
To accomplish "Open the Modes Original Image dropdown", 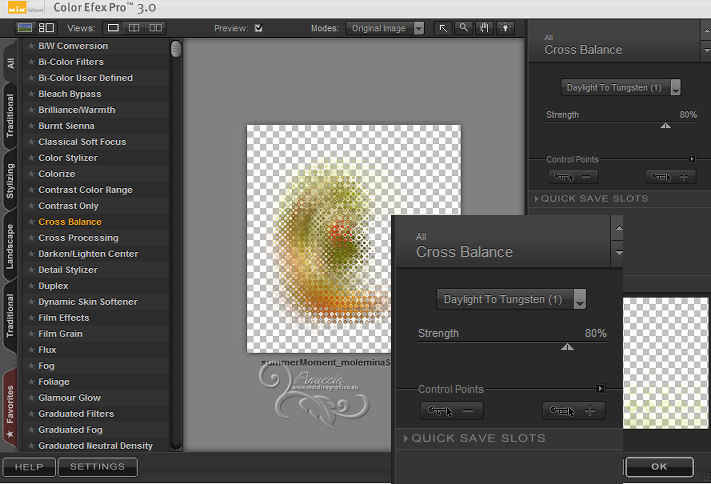I will point(385,28).
